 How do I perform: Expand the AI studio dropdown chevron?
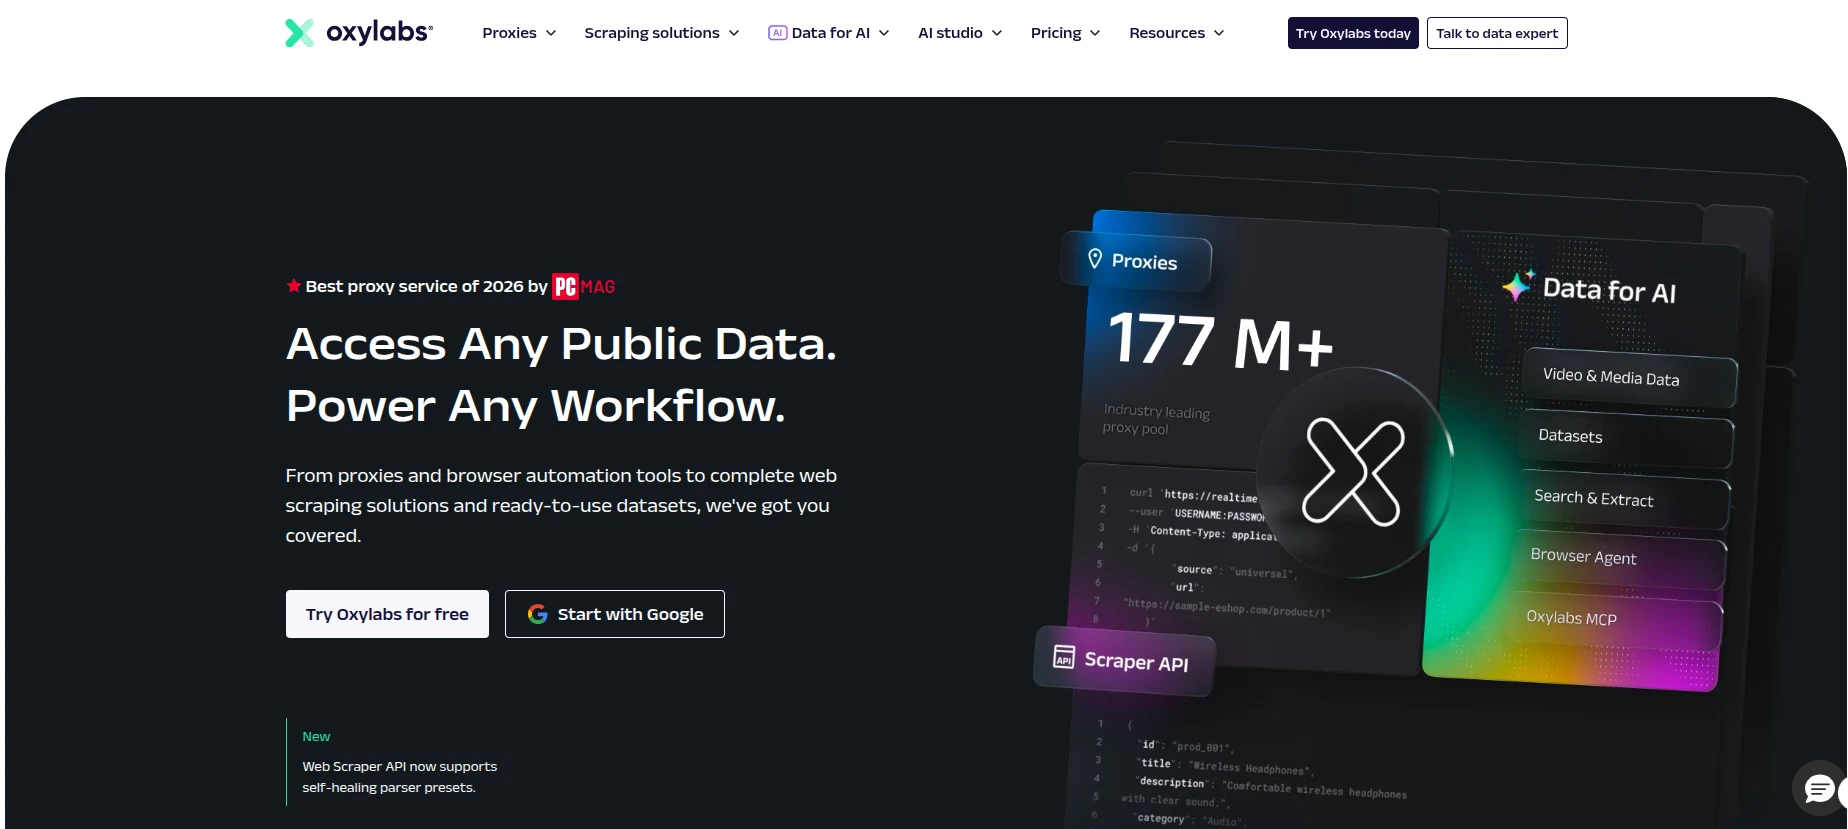tap(997, 33)
